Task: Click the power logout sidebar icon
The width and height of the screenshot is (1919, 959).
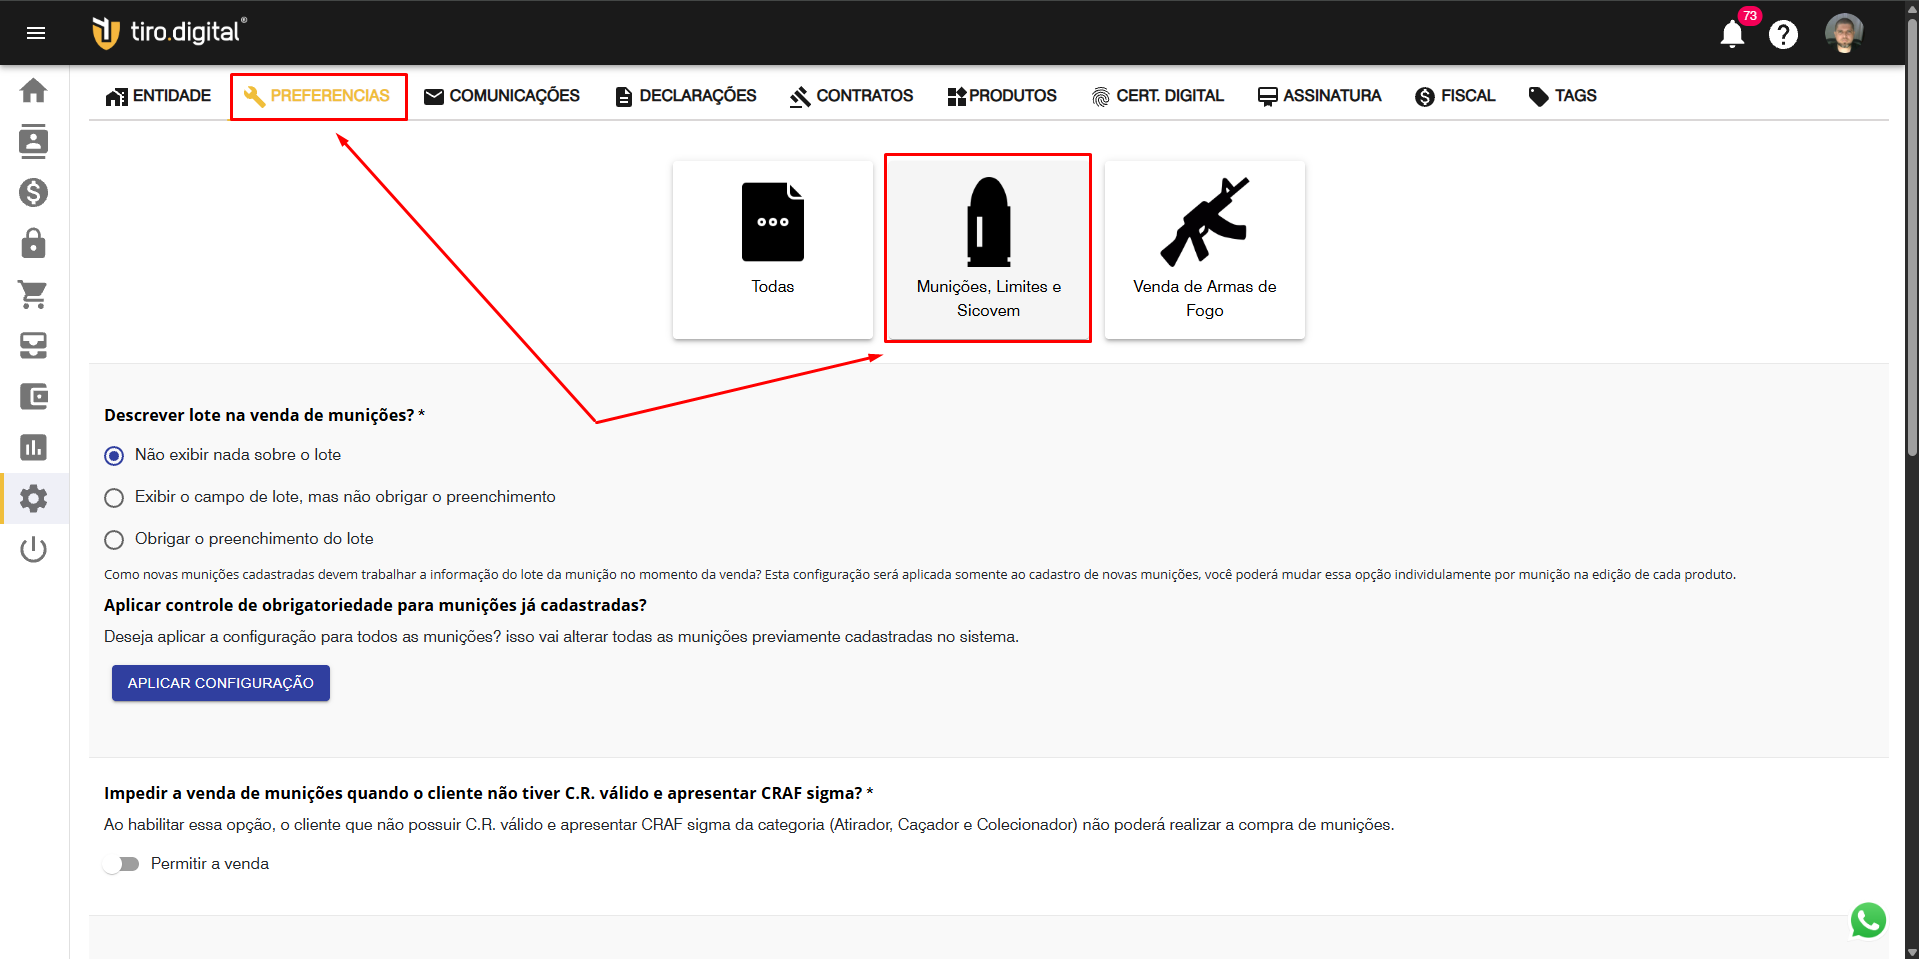Action: coord(33,549)
